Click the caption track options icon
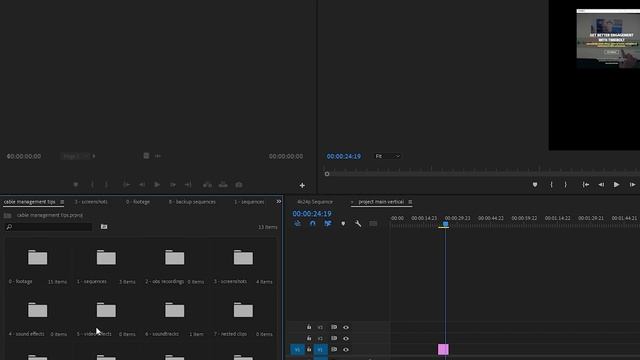The height and width of the screenshot is (360, 640). coord(373,224)
